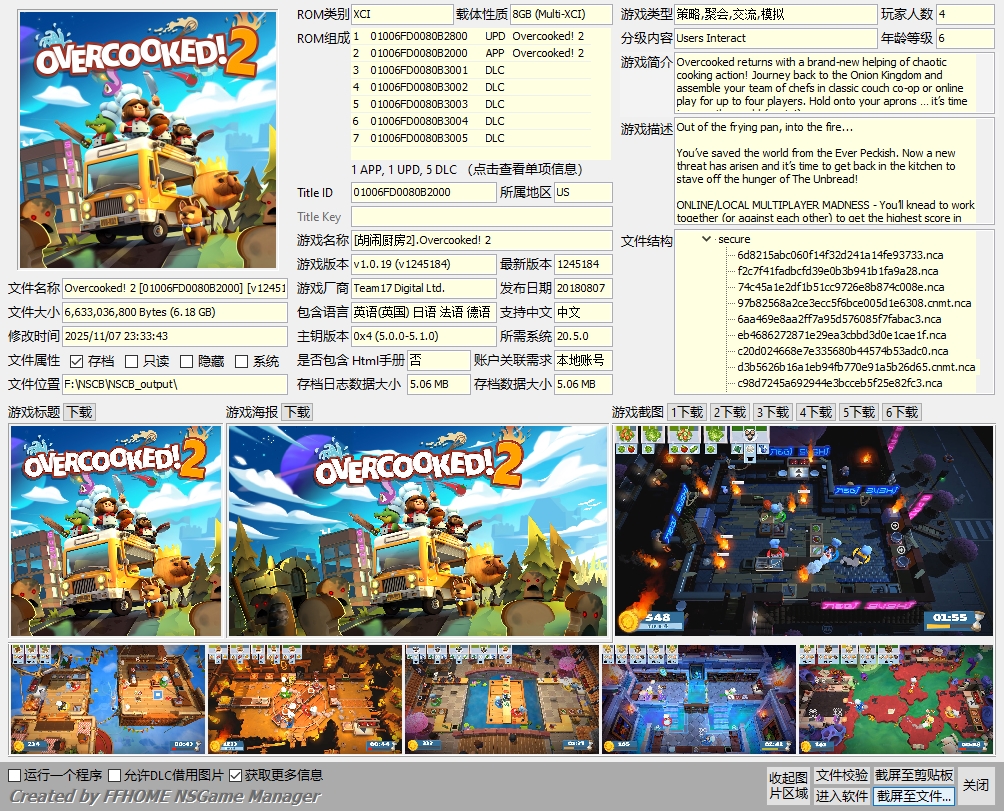This screenshot has width=1004, height=811.
Task: Select DLC row 01006FD0080B3001
Action: [471, 70]
